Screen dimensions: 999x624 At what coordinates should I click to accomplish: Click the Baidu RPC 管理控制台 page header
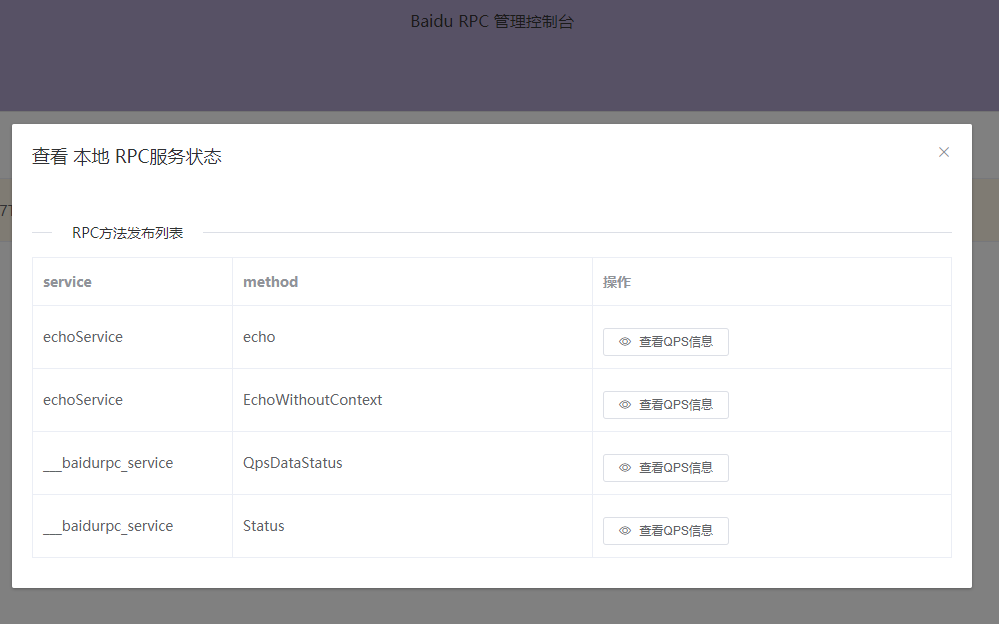pyautogui.click(x=492, y=22)
